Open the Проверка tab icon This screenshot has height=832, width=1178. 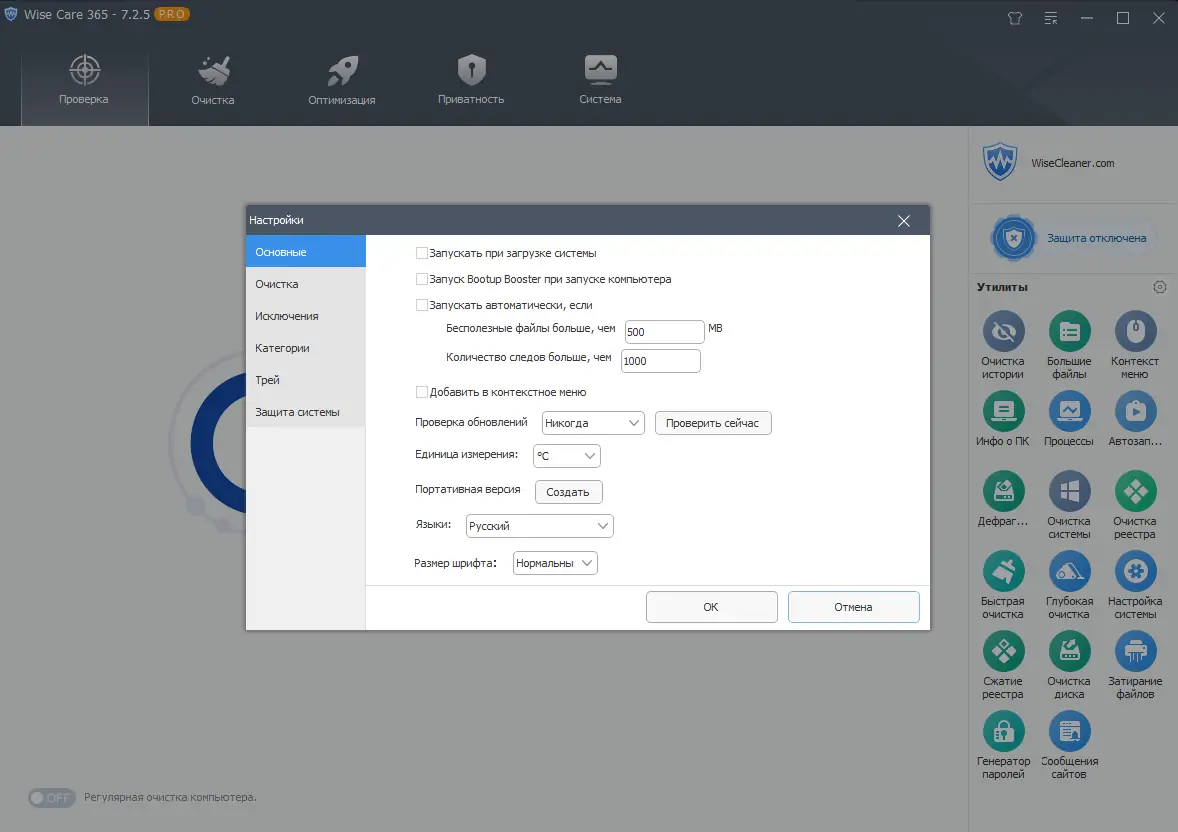(x=85, y=70)
